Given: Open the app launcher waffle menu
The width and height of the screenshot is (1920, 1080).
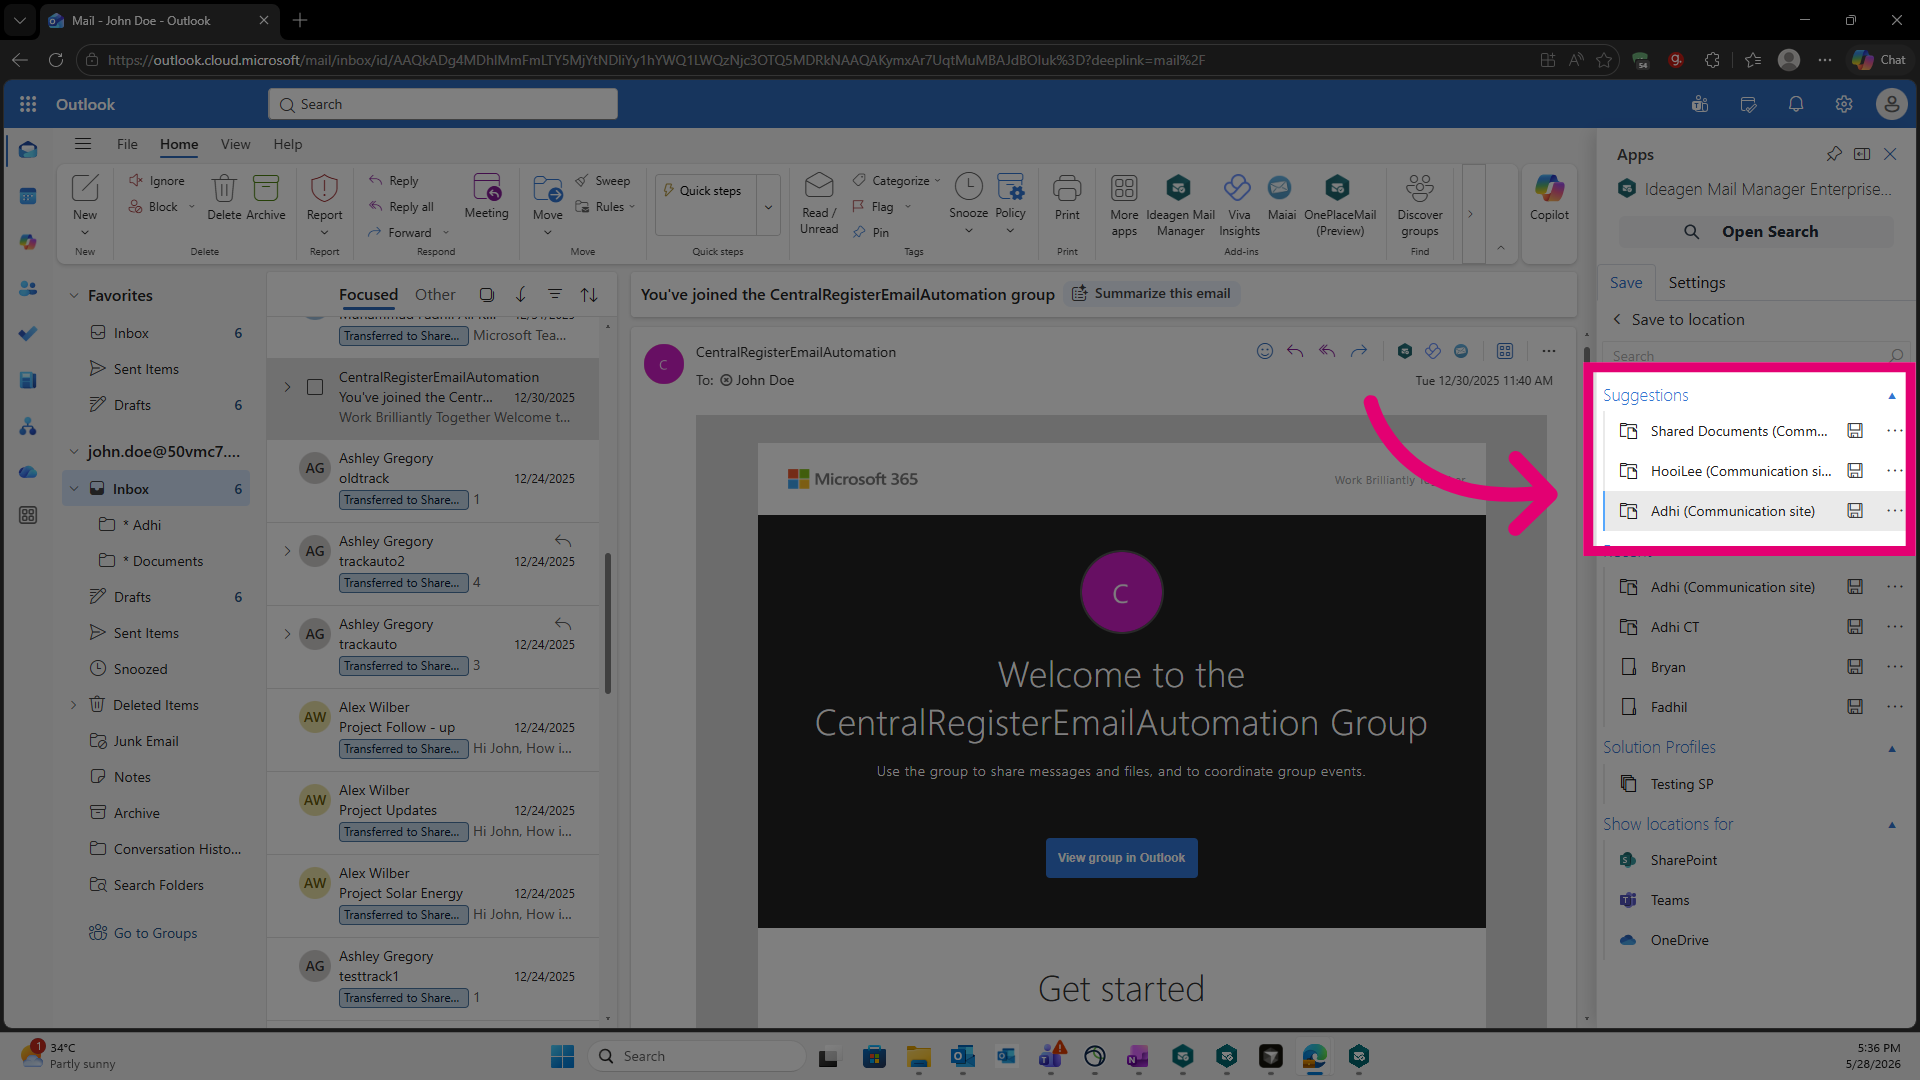Looking at the screenshot, I should coord(28,104).
